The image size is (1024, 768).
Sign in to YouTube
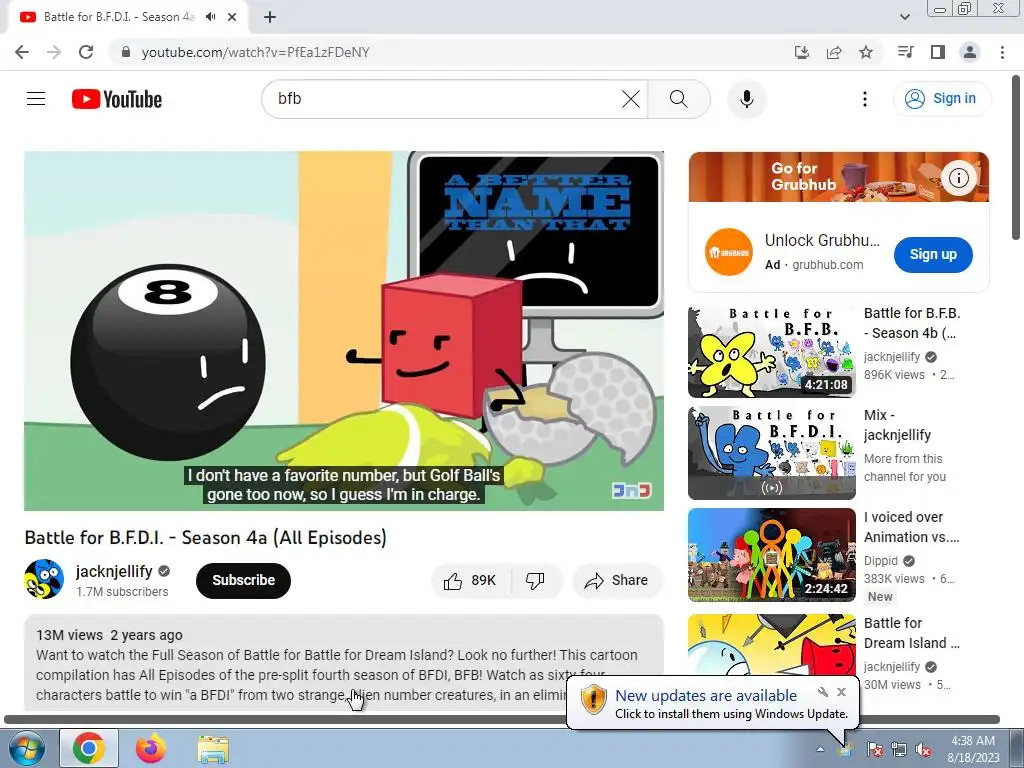tap(941, 99)
